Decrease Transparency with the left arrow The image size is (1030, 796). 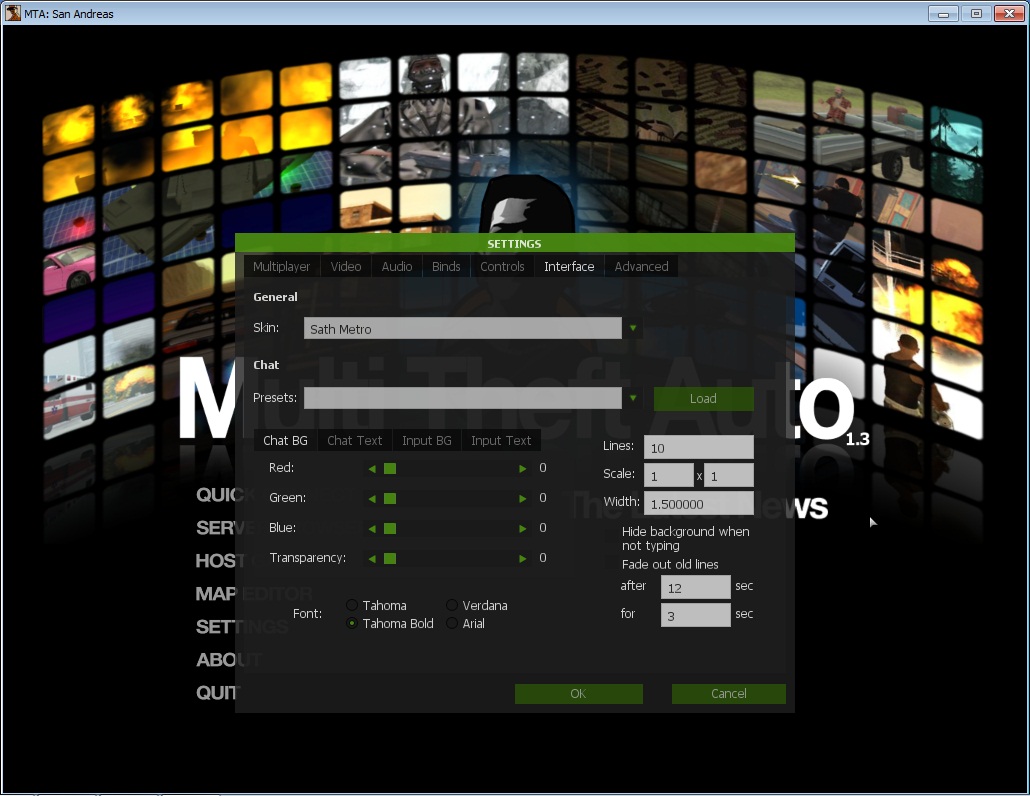pos(372,559)
